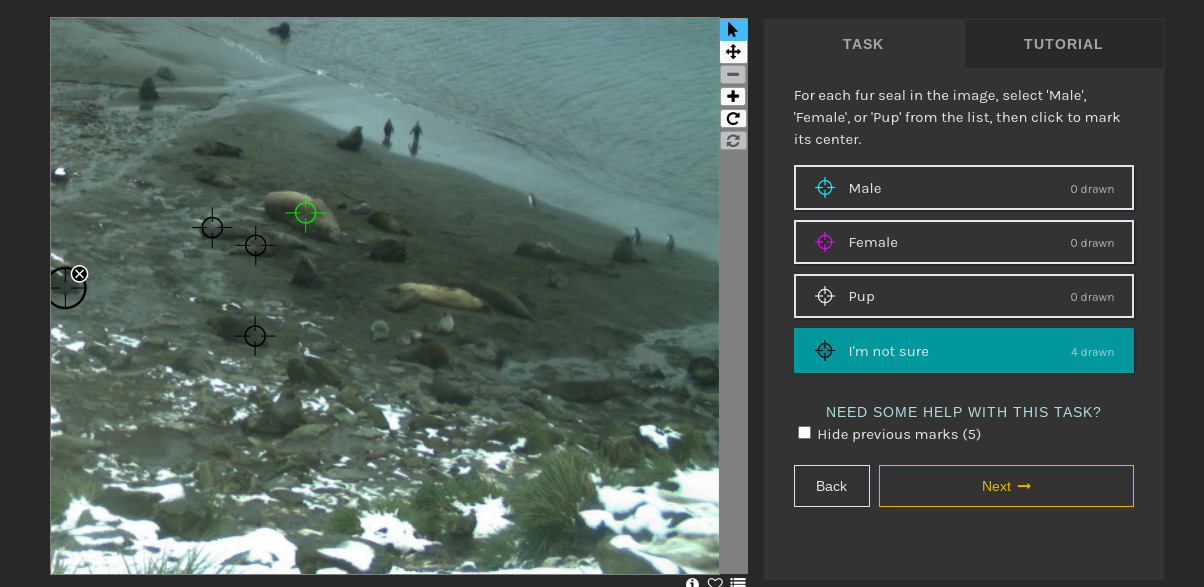Go back with the Back button

coord(832,486)
